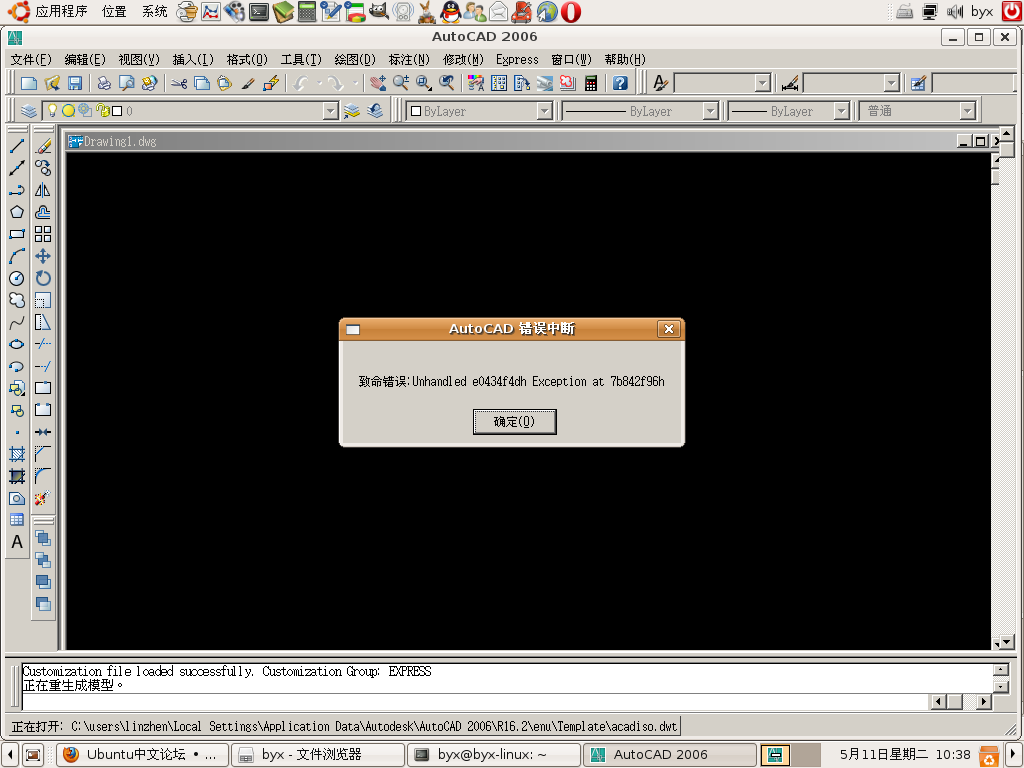Open the Express menu

pos(517,59)
